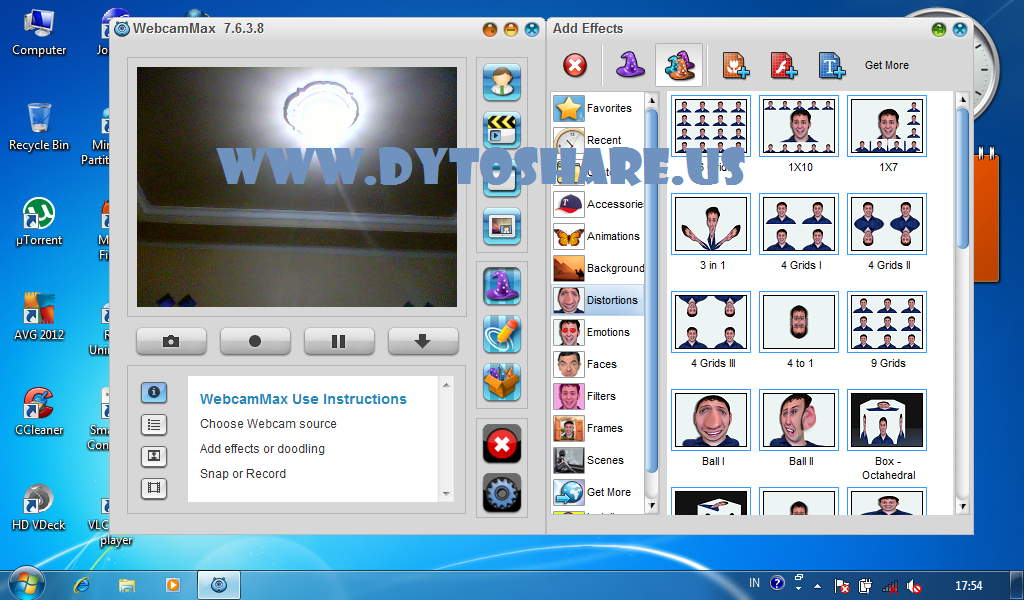Open settings with the gear icon

502,492
